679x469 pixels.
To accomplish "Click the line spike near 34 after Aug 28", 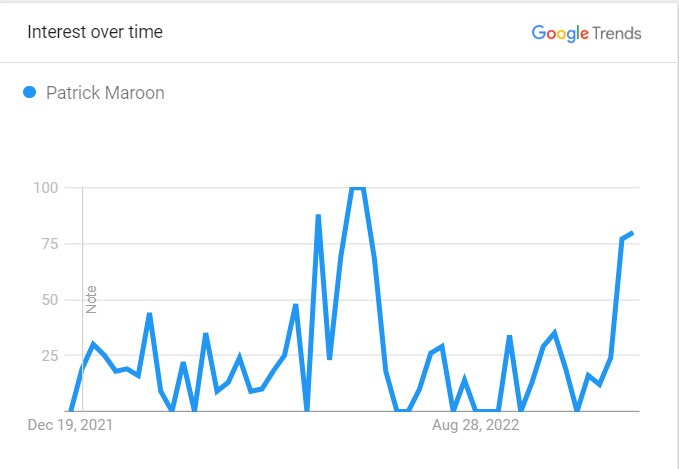I will pos(510,336).
